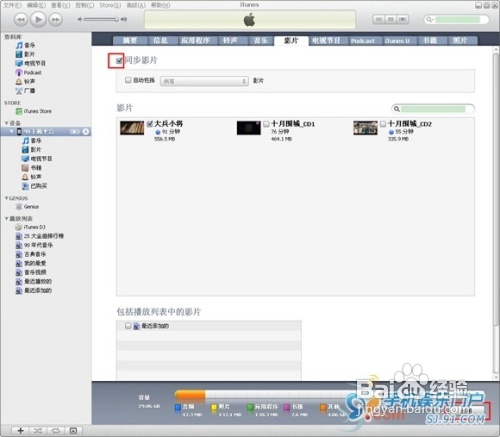Switch to list view in toolbar
Image resolution: width=500 pixels, height=437 pixels.
pyautogui.click(x=378, y=19)
